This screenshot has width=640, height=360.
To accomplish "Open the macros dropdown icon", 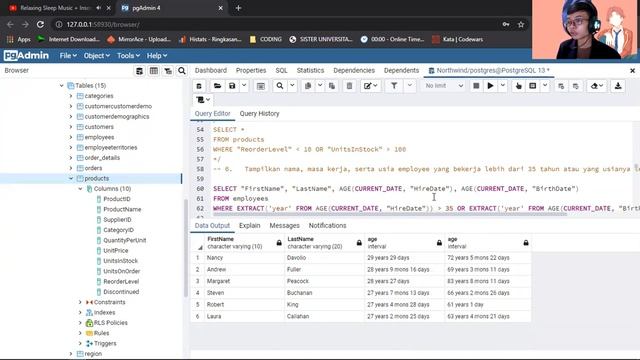I will click(203, 100).
